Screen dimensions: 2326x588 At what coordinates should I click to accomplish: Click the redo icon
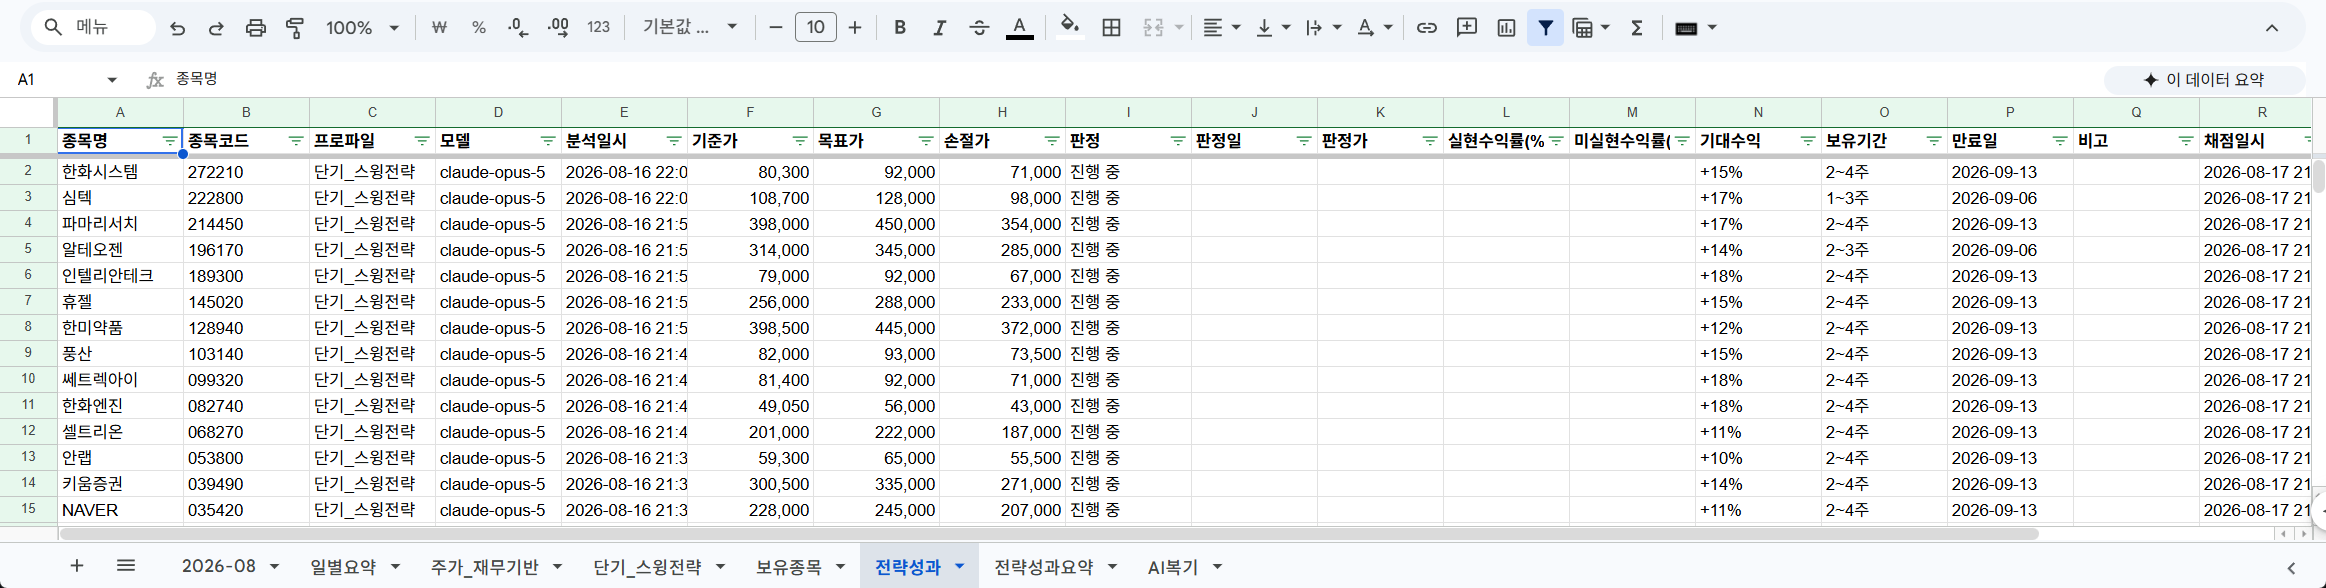click(216, 28)
